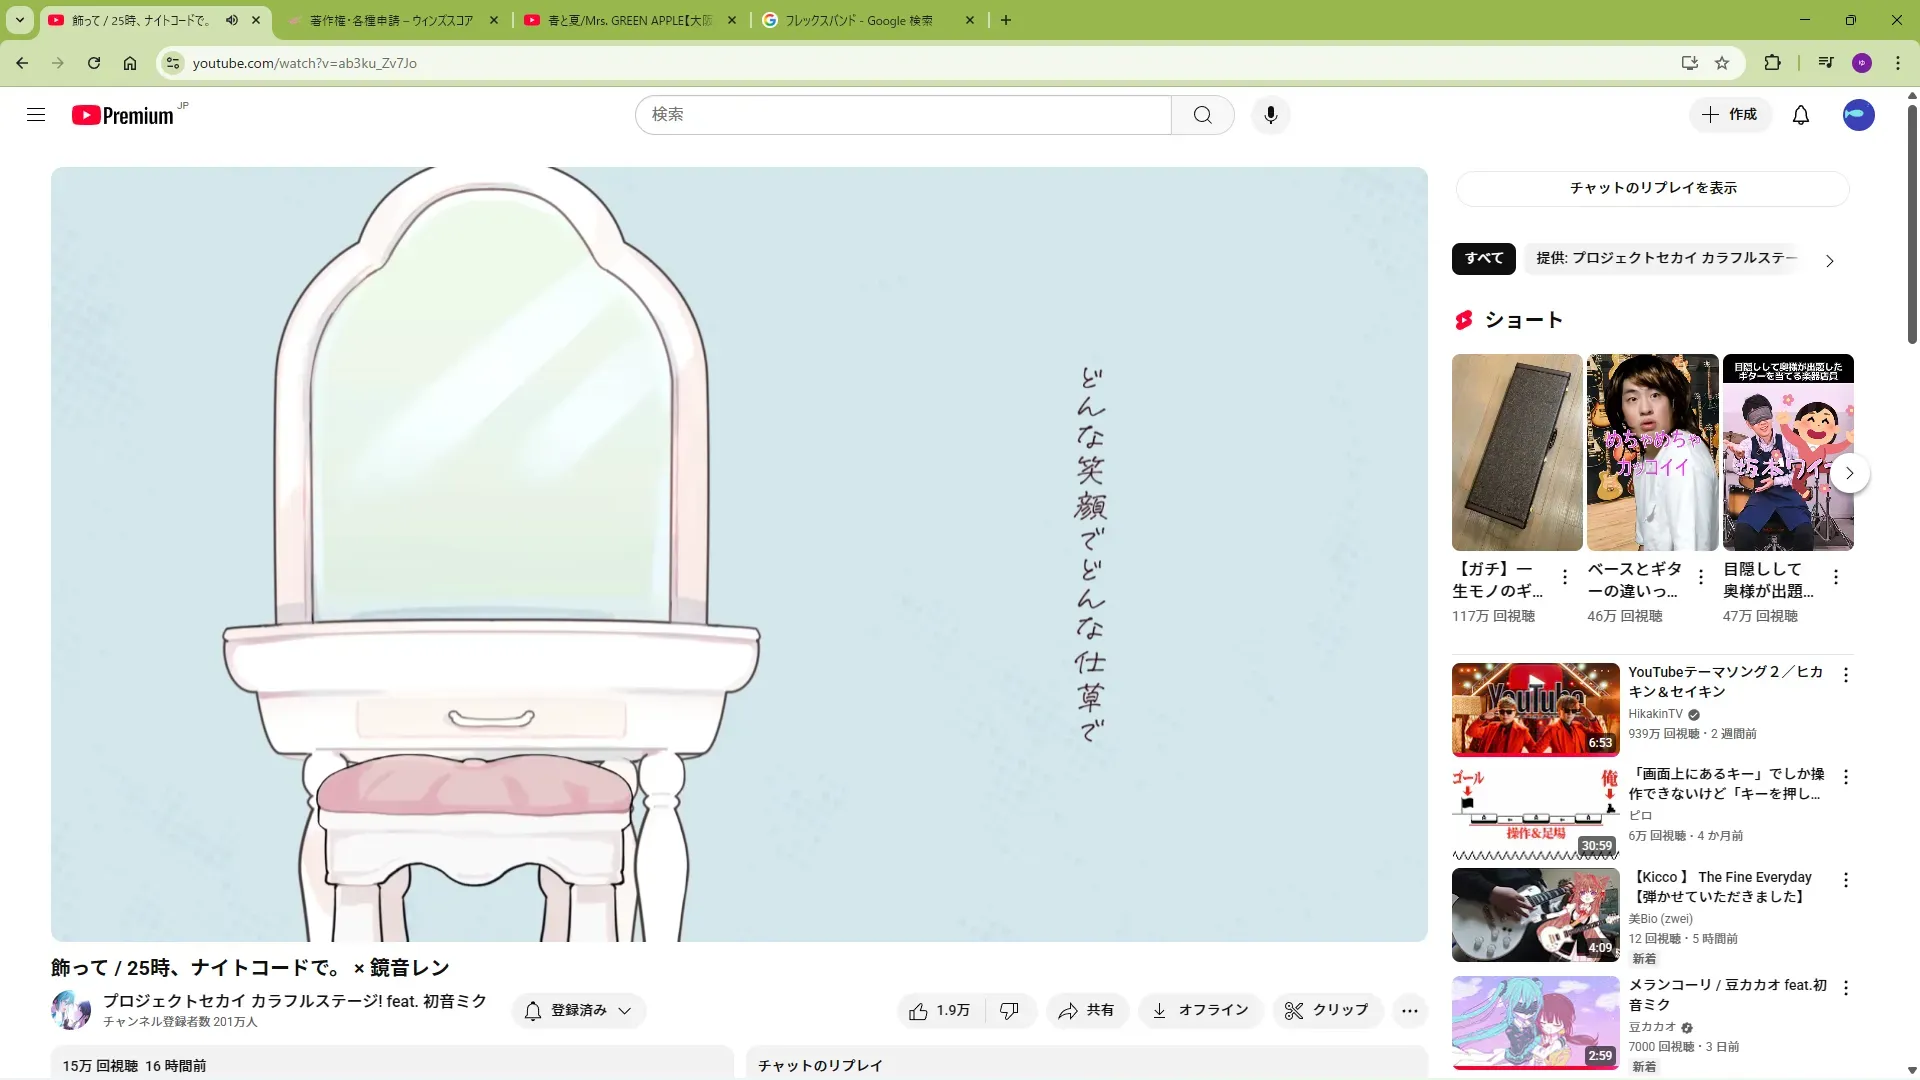1920x1080 pixels.
Task: Dislike the video with thumbs down
Action: click(1009, 1010)
